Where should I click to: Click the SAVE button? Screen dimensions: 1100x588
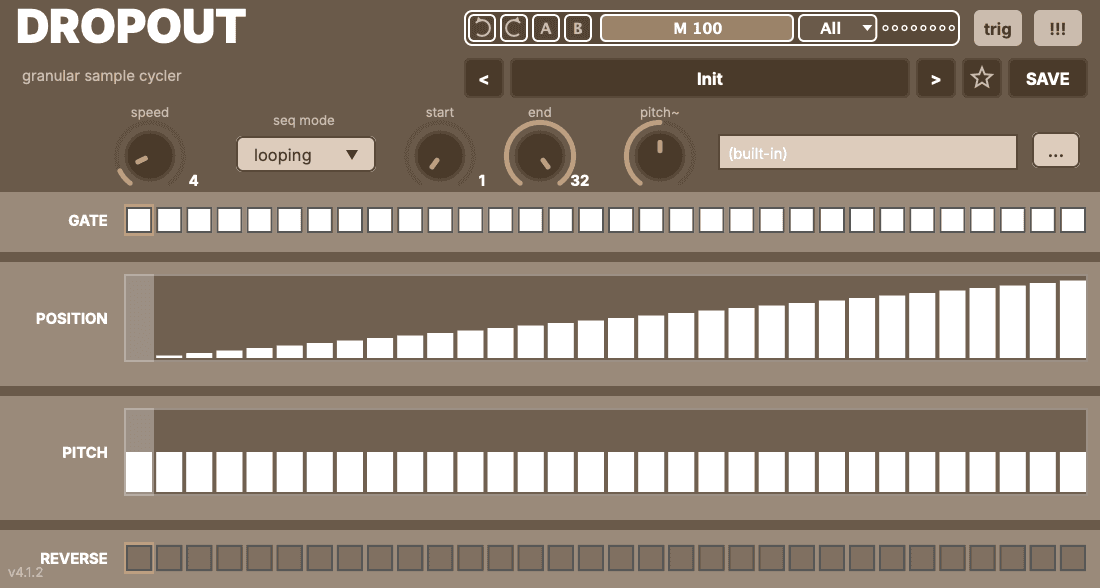[x=1047, y=79]
